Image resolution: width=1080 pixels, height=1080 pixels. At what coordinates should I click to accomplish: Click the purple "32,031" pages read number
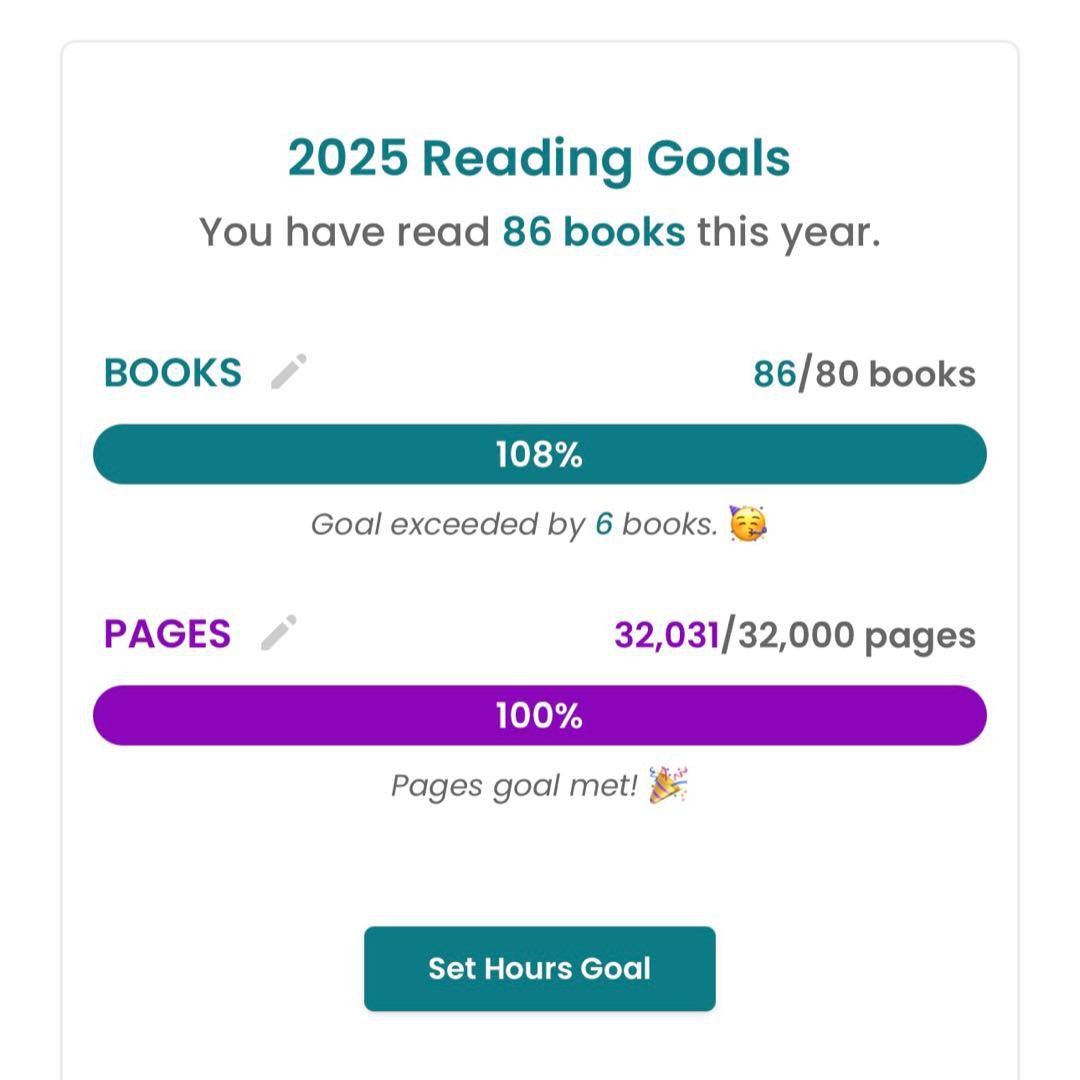667,635
